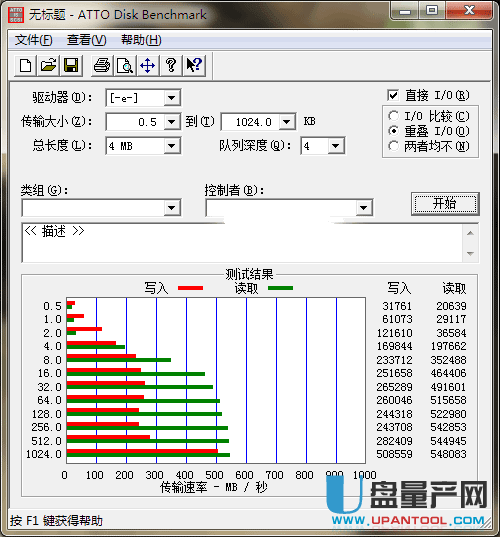The height and width of the screenshot is (537, 500).
Task: Expand the 控制者 controller dropdown
Action: pyautogui.click(x=364, y=208)
